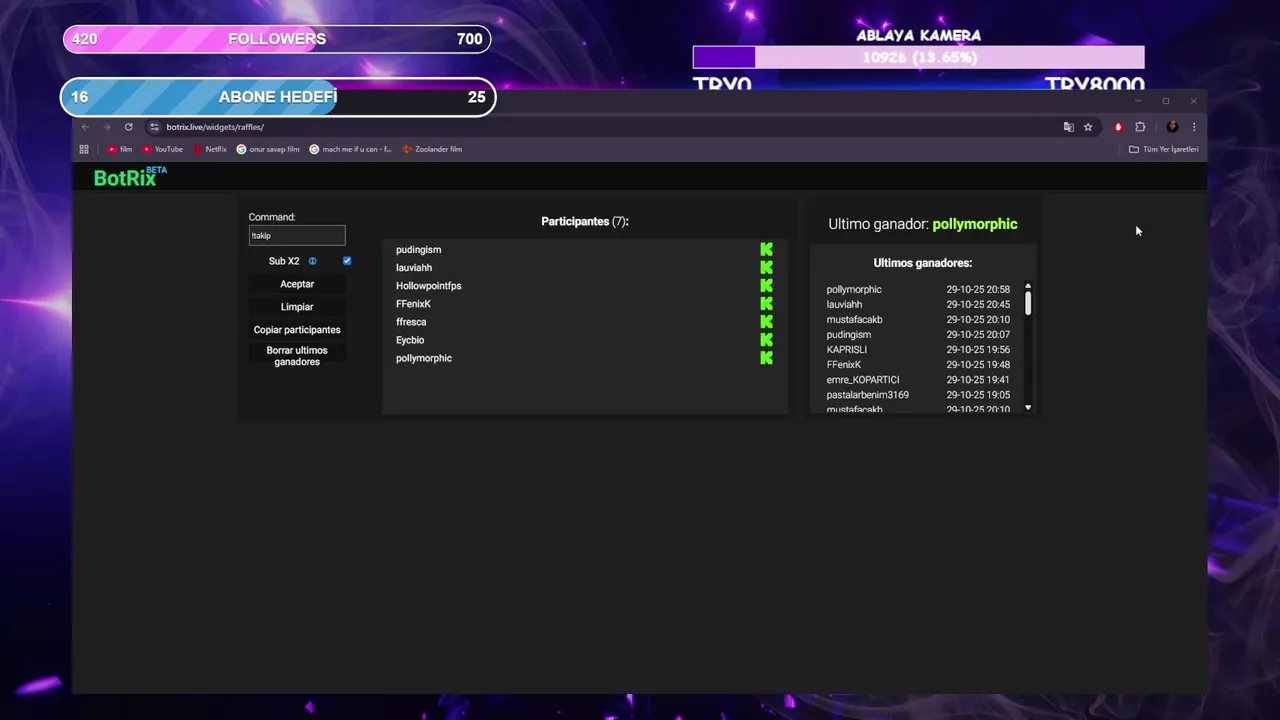
Task: Click the Sub X2 info icon
Action: pyautogui.click(x=312, y=261)
